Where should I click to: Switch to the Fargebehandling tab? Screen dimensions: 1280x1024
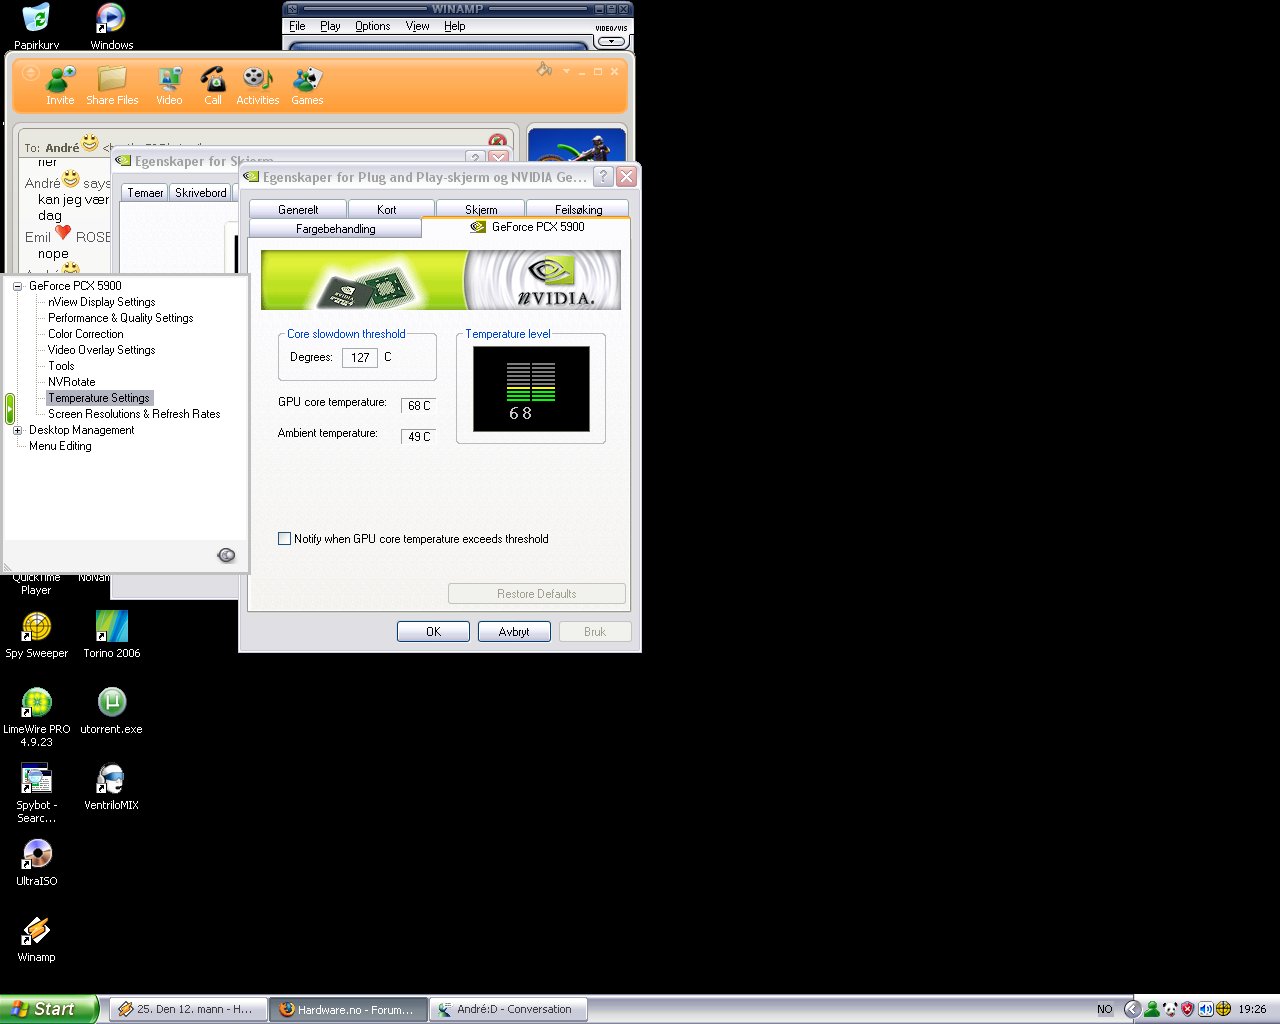(x=336, y=228)
